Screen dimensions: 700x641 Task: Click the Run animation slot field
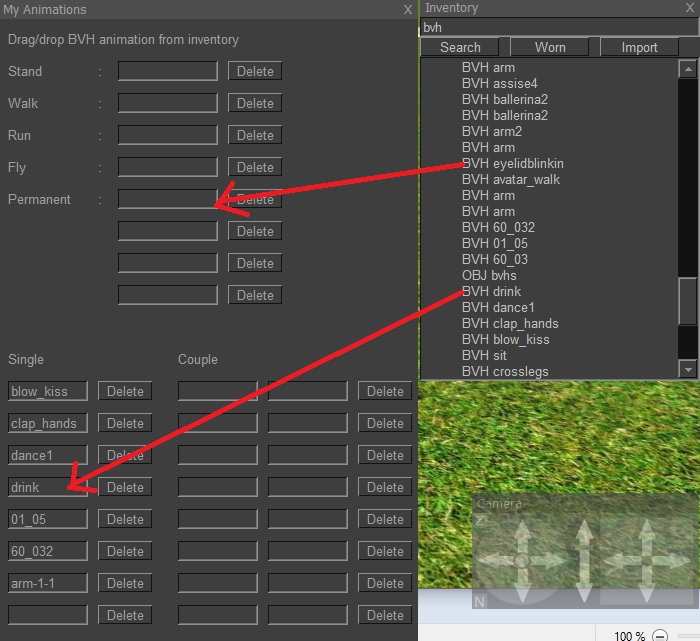(168, 135)
